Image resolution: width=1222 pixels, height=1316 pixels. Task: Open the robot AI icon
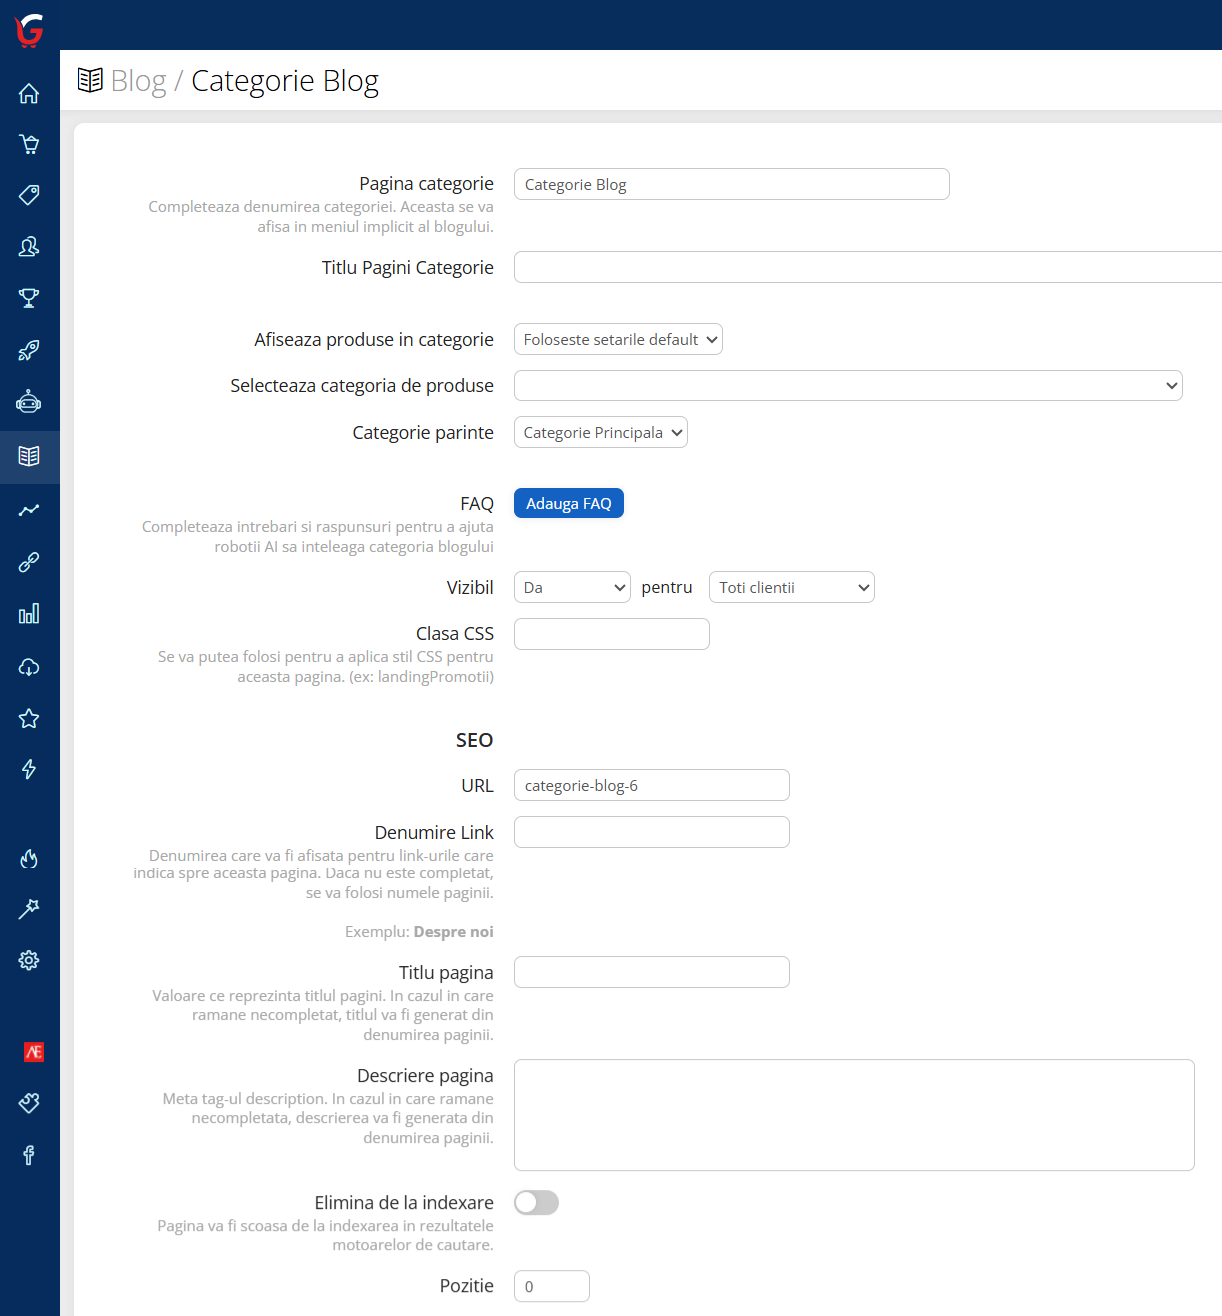[x=29, y=402]
